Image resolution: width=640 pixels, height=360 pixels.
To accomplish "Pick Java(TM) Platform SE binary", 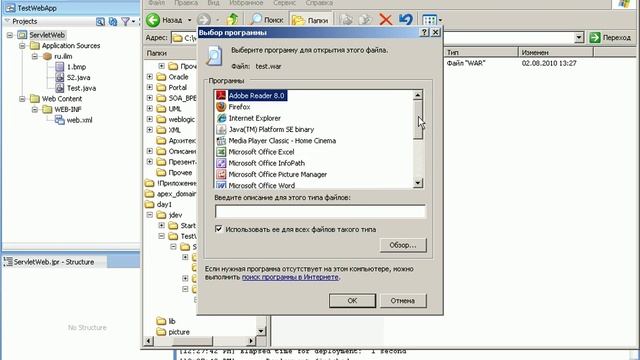I will (x=271, y=129).
